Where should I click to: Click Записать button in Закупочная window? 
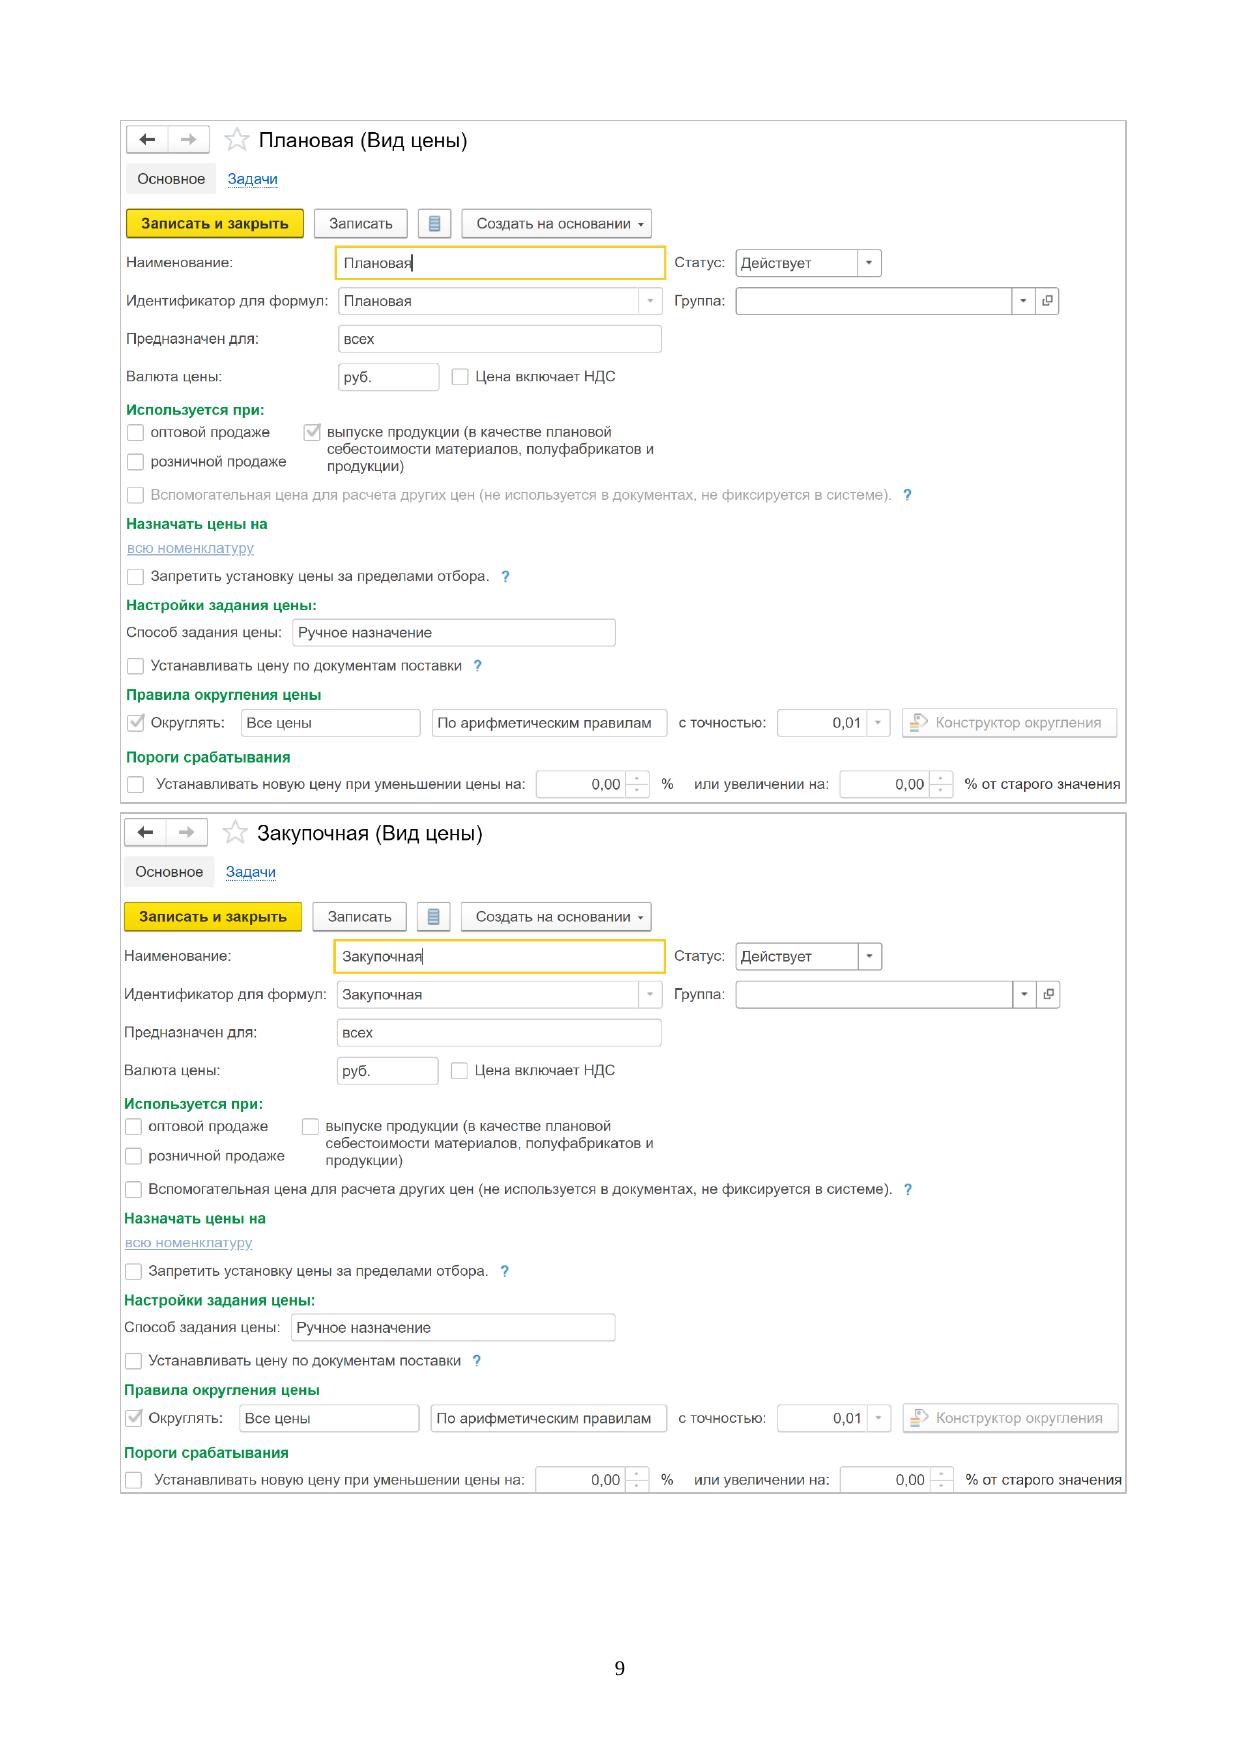(359, 917)
